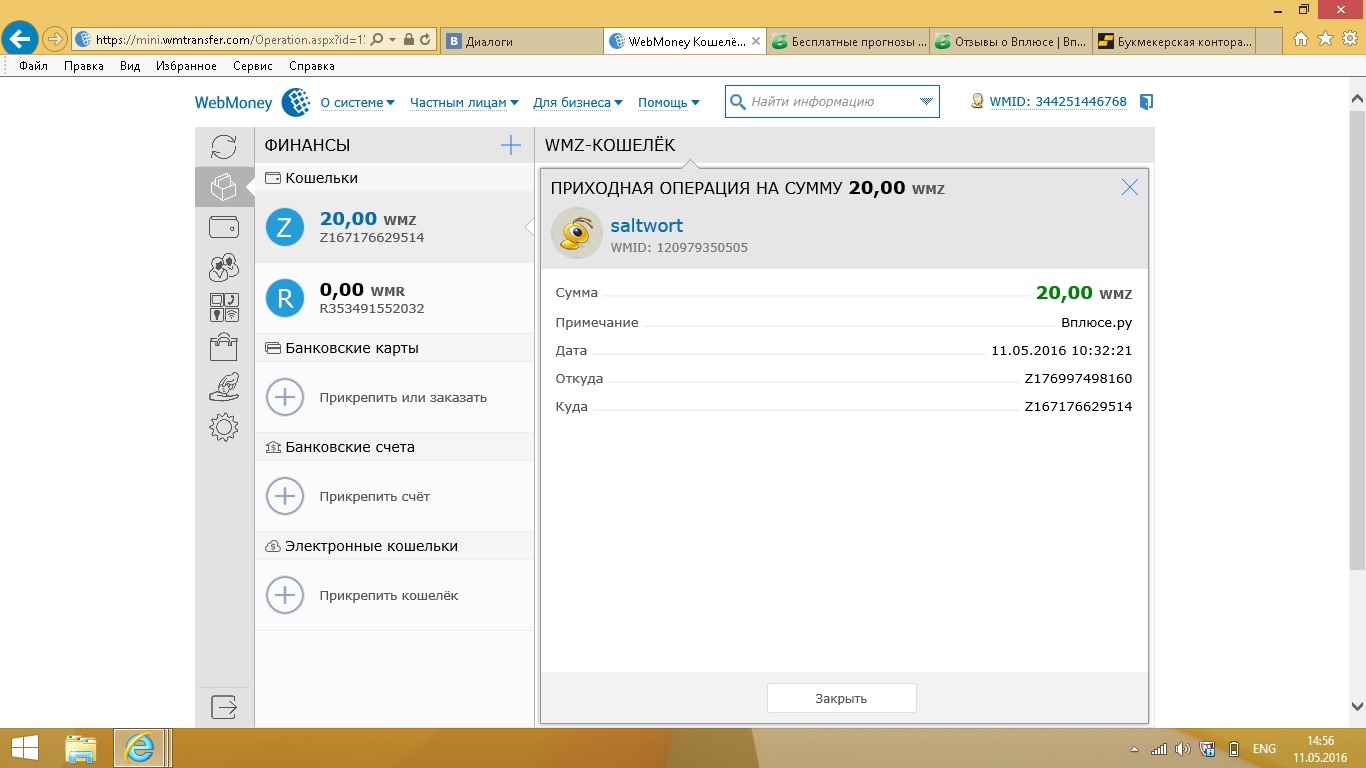Expand the Помощь dropdown menu
The height and width of the screenshot is (768, 1366).
coord(668,102)
